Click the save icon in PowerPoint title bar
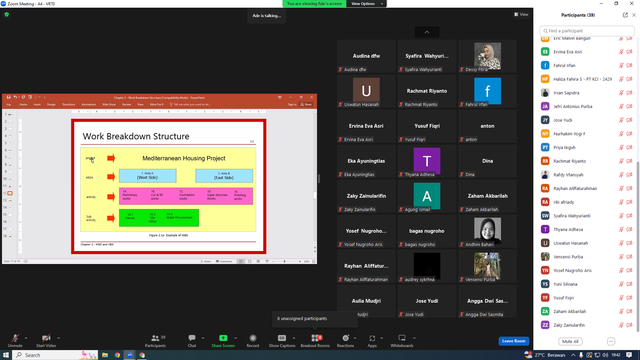This screenshot has height=360, width=640. [8, 98]
